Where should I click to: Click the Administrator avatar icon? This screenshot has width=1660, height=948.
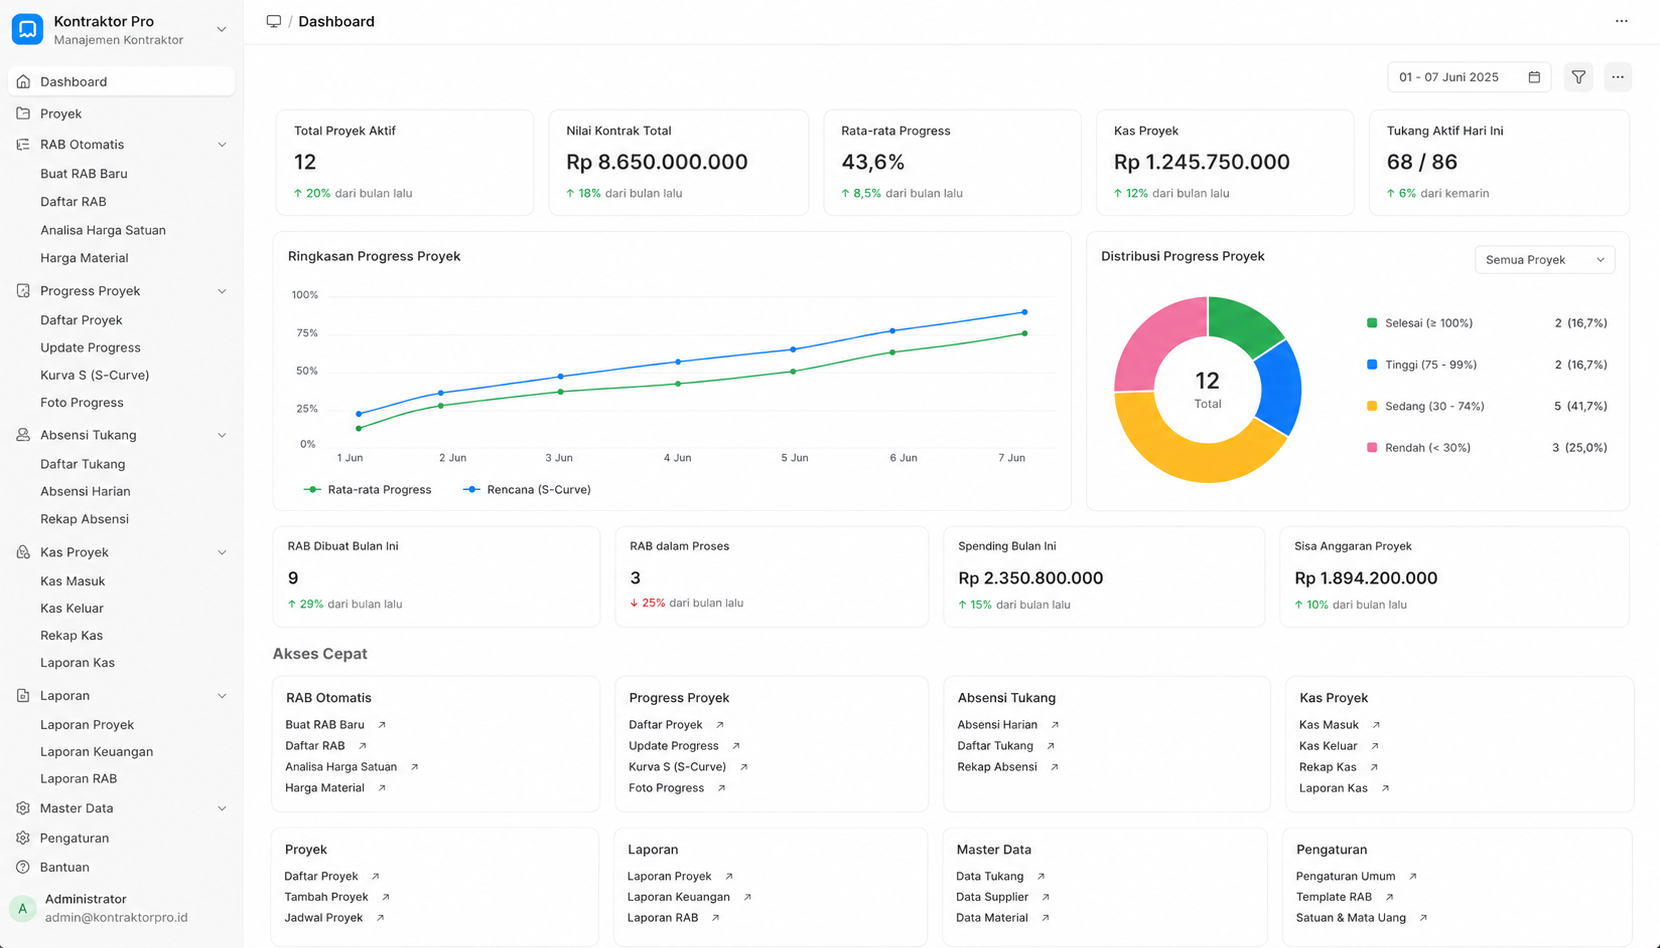[x=23, y=908]
